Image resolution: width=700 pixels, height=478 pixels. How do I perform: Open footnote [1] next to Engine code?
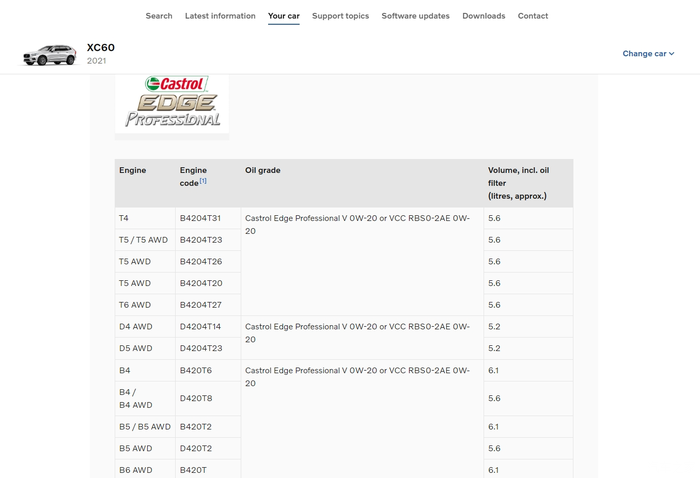(203, 181)
